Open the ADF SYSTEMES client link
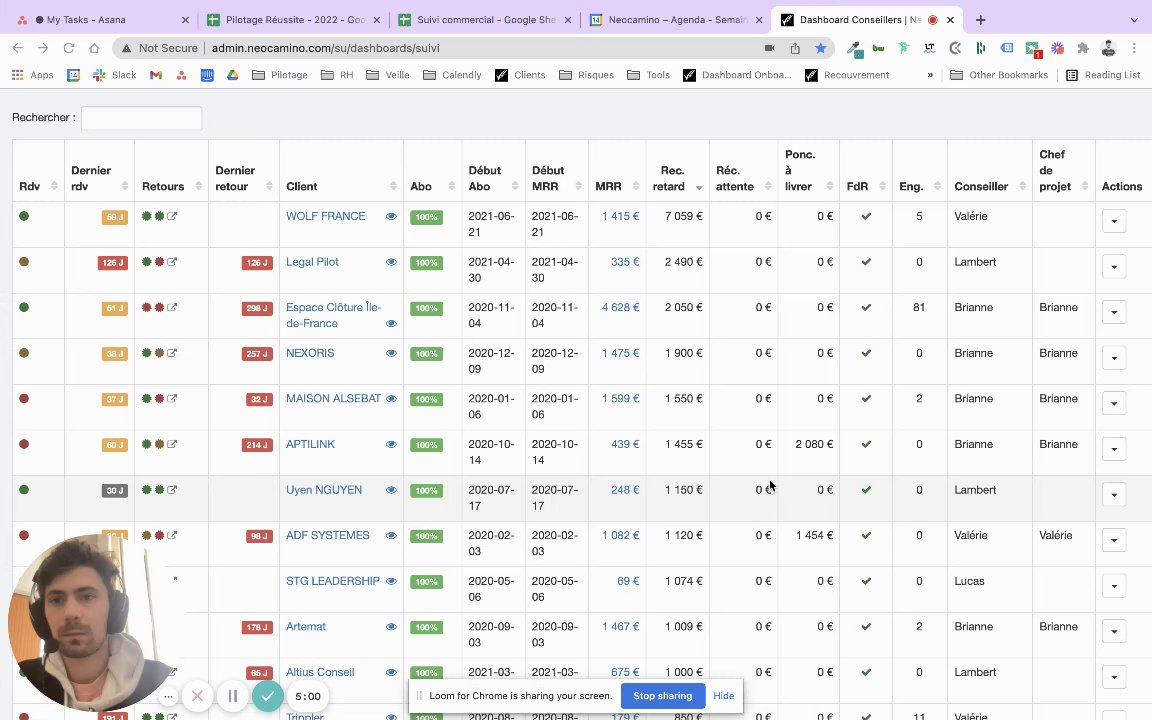Screen dimensions: 1152x720 coord(328,535)
